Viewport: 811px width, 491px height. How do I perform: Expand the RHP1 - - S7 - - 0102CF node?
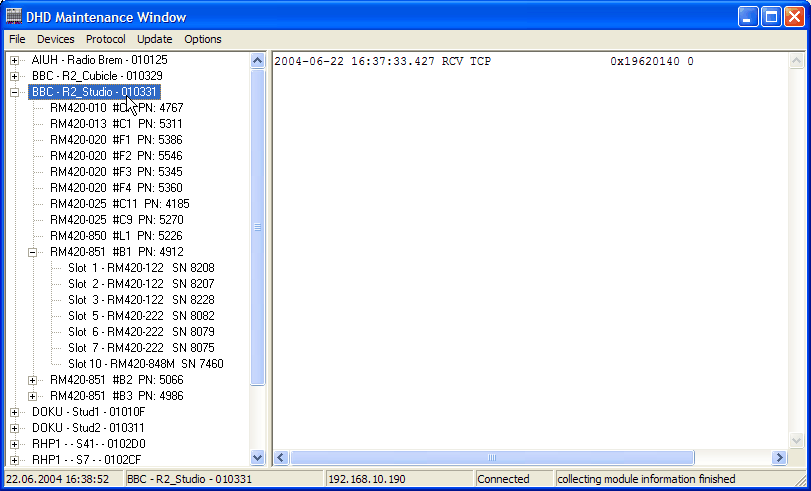(14, 460)
